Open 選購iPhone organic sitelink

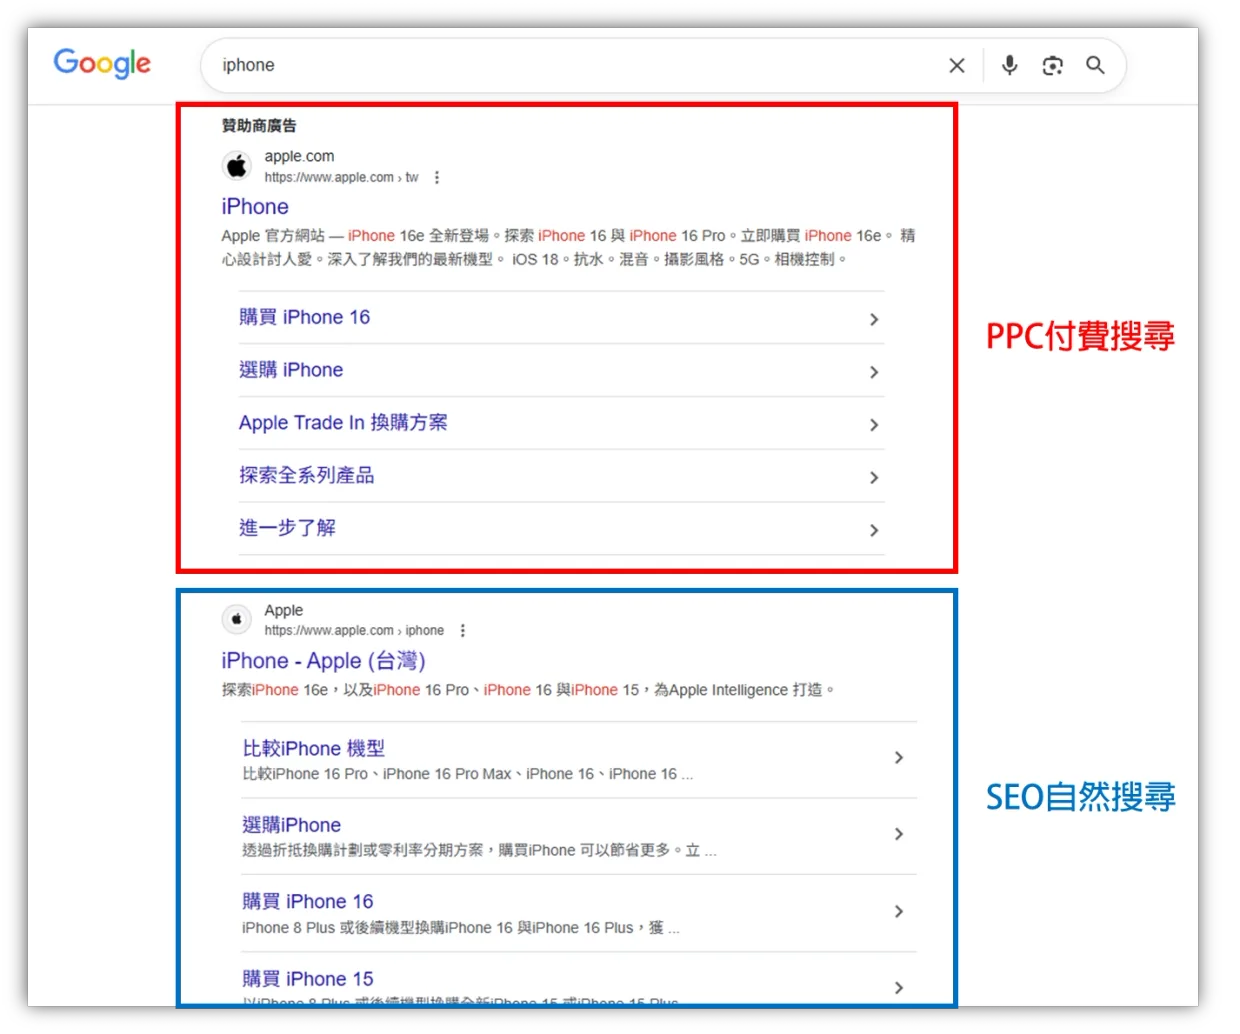[x=292, y=825]
